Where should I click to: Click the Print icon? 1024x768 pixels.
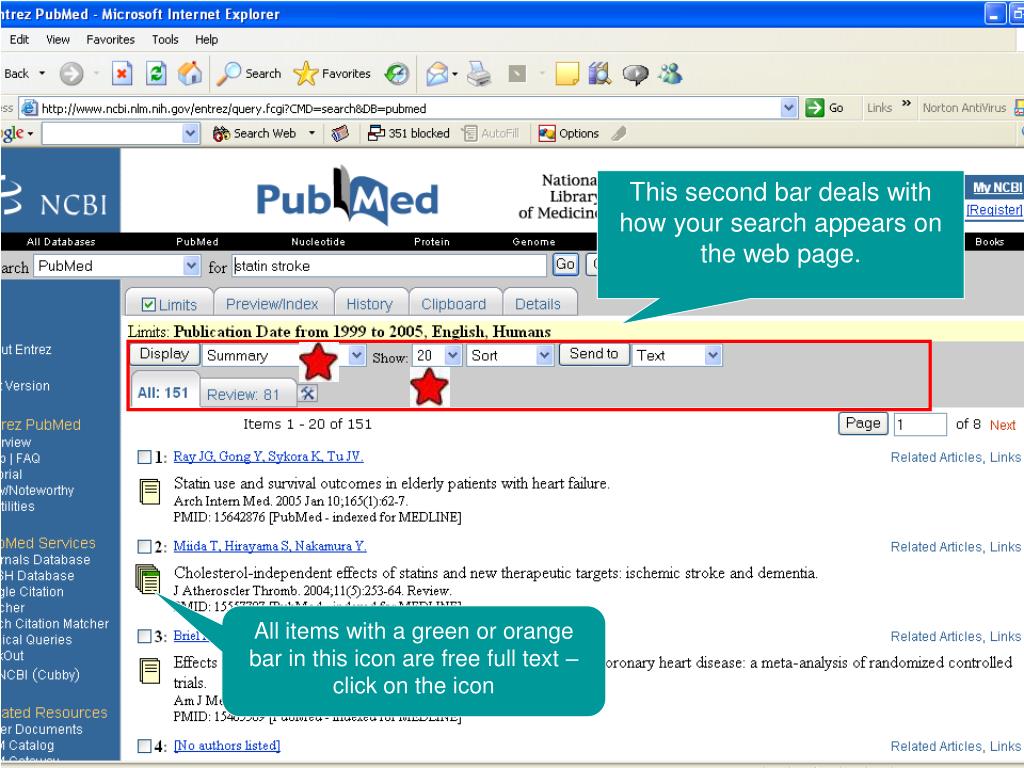pyautogui.click(x=479, y=74)
